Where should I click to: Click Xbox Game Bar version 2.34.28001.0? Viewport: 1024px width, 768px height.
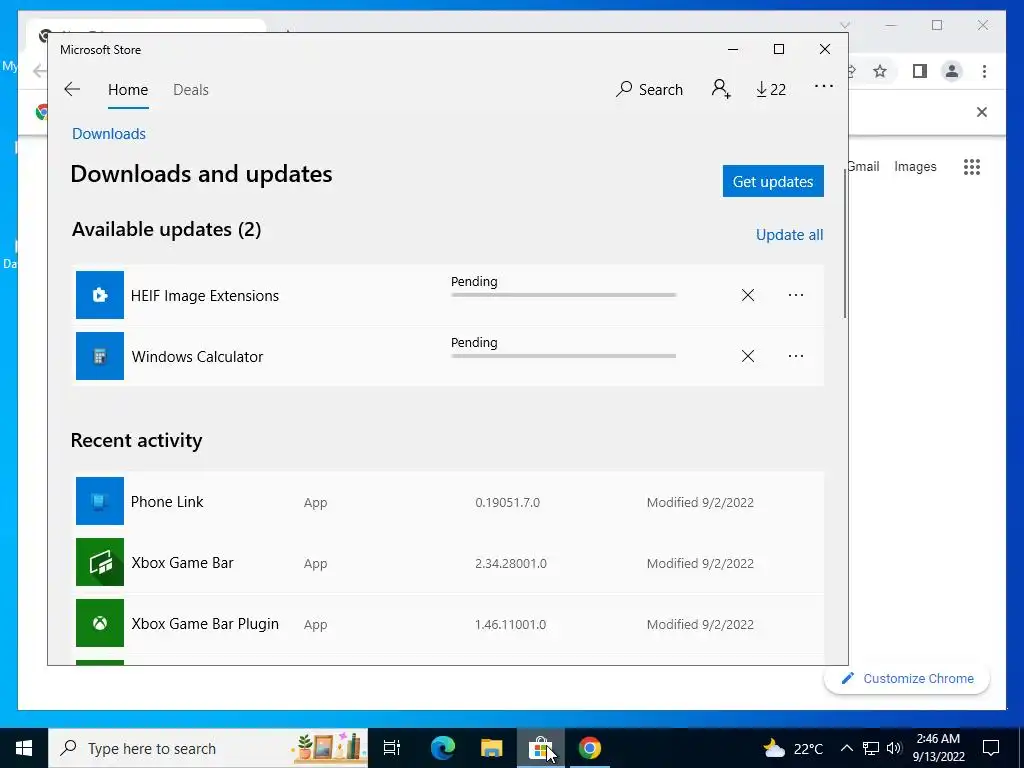point(511,563)
